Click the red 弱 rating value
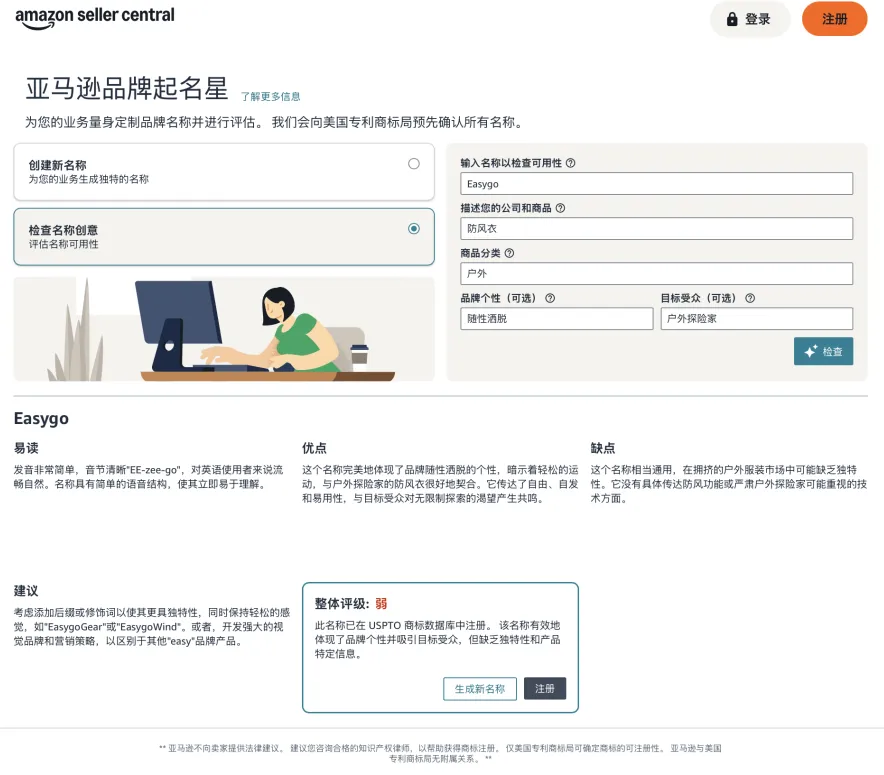 (381, 604)
